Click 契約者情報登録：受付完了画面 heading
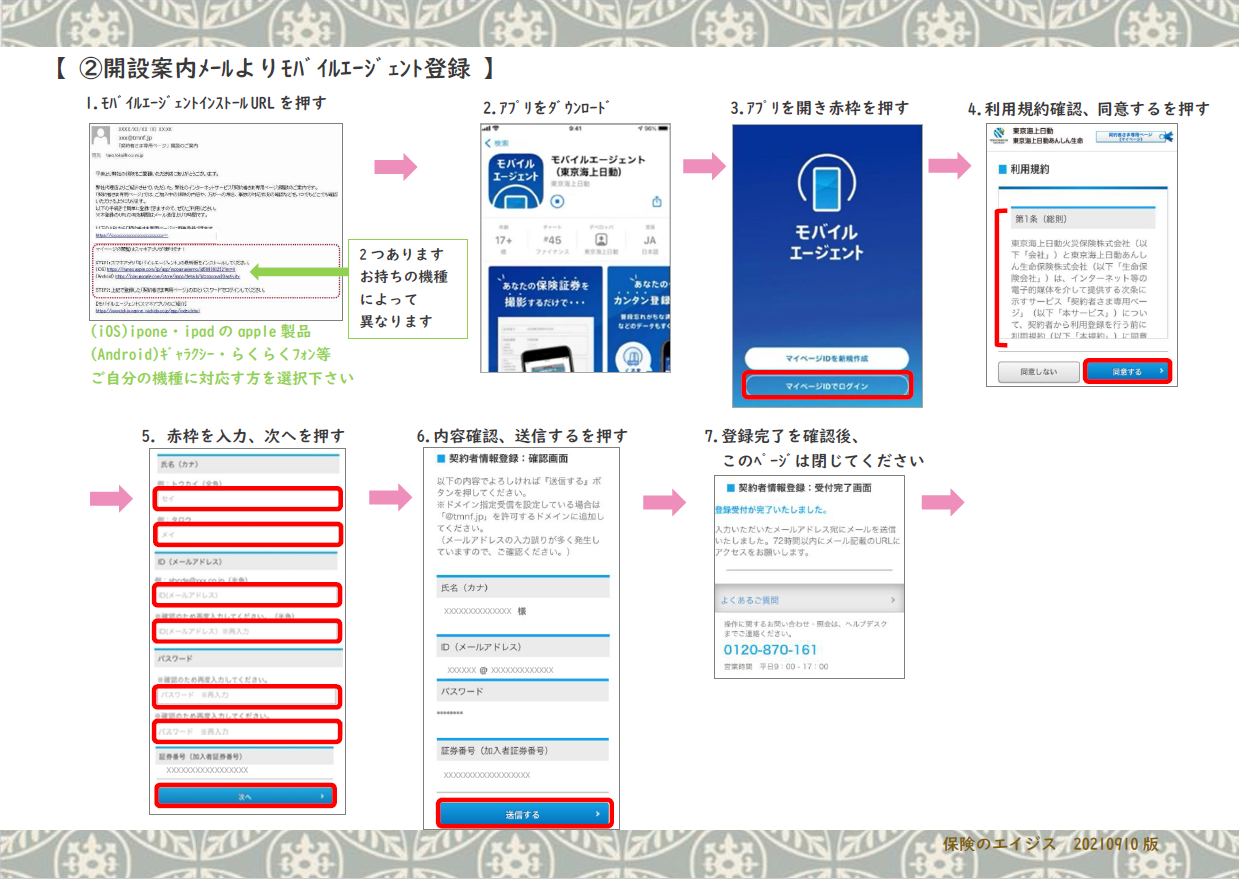The width and height of the screenshot is (1239, 879). tap(804, 488)
